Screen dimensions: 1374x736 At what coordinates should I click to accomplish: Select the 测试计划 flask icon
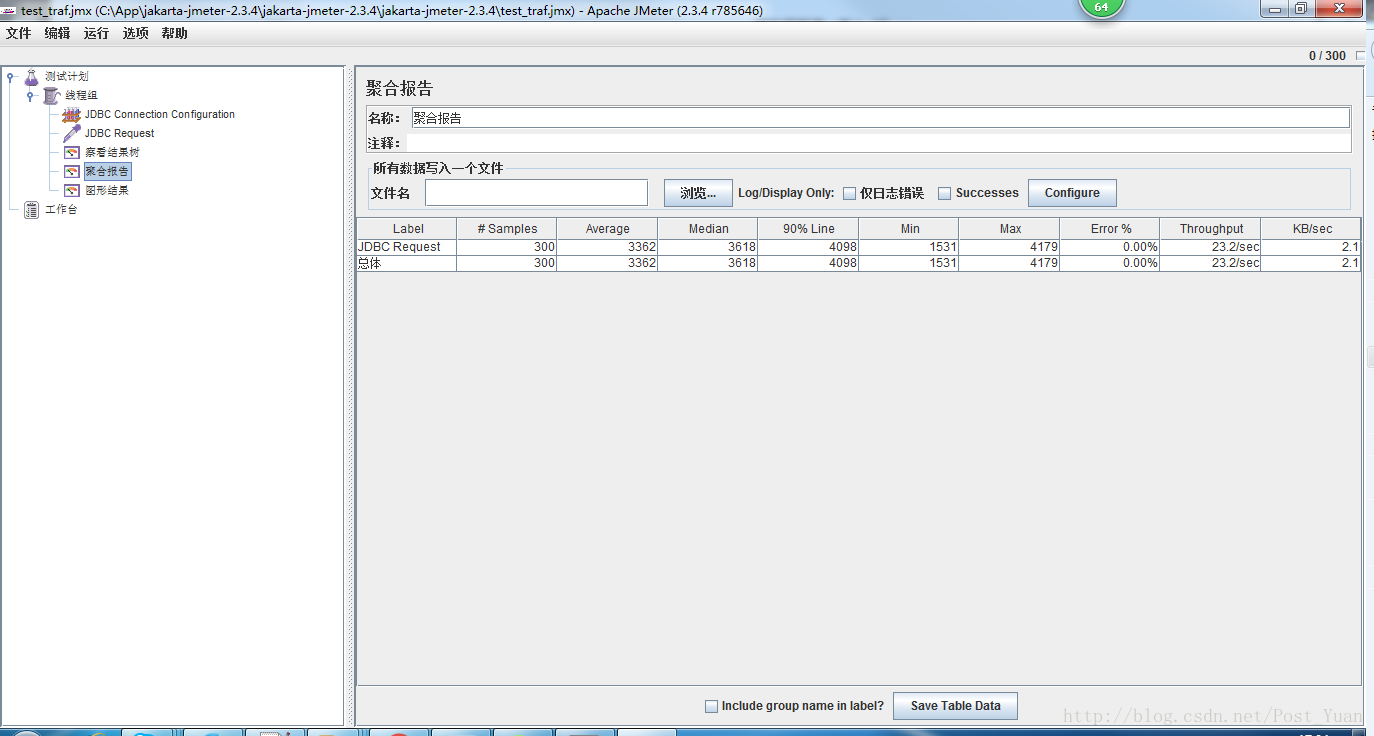[32, 76]
